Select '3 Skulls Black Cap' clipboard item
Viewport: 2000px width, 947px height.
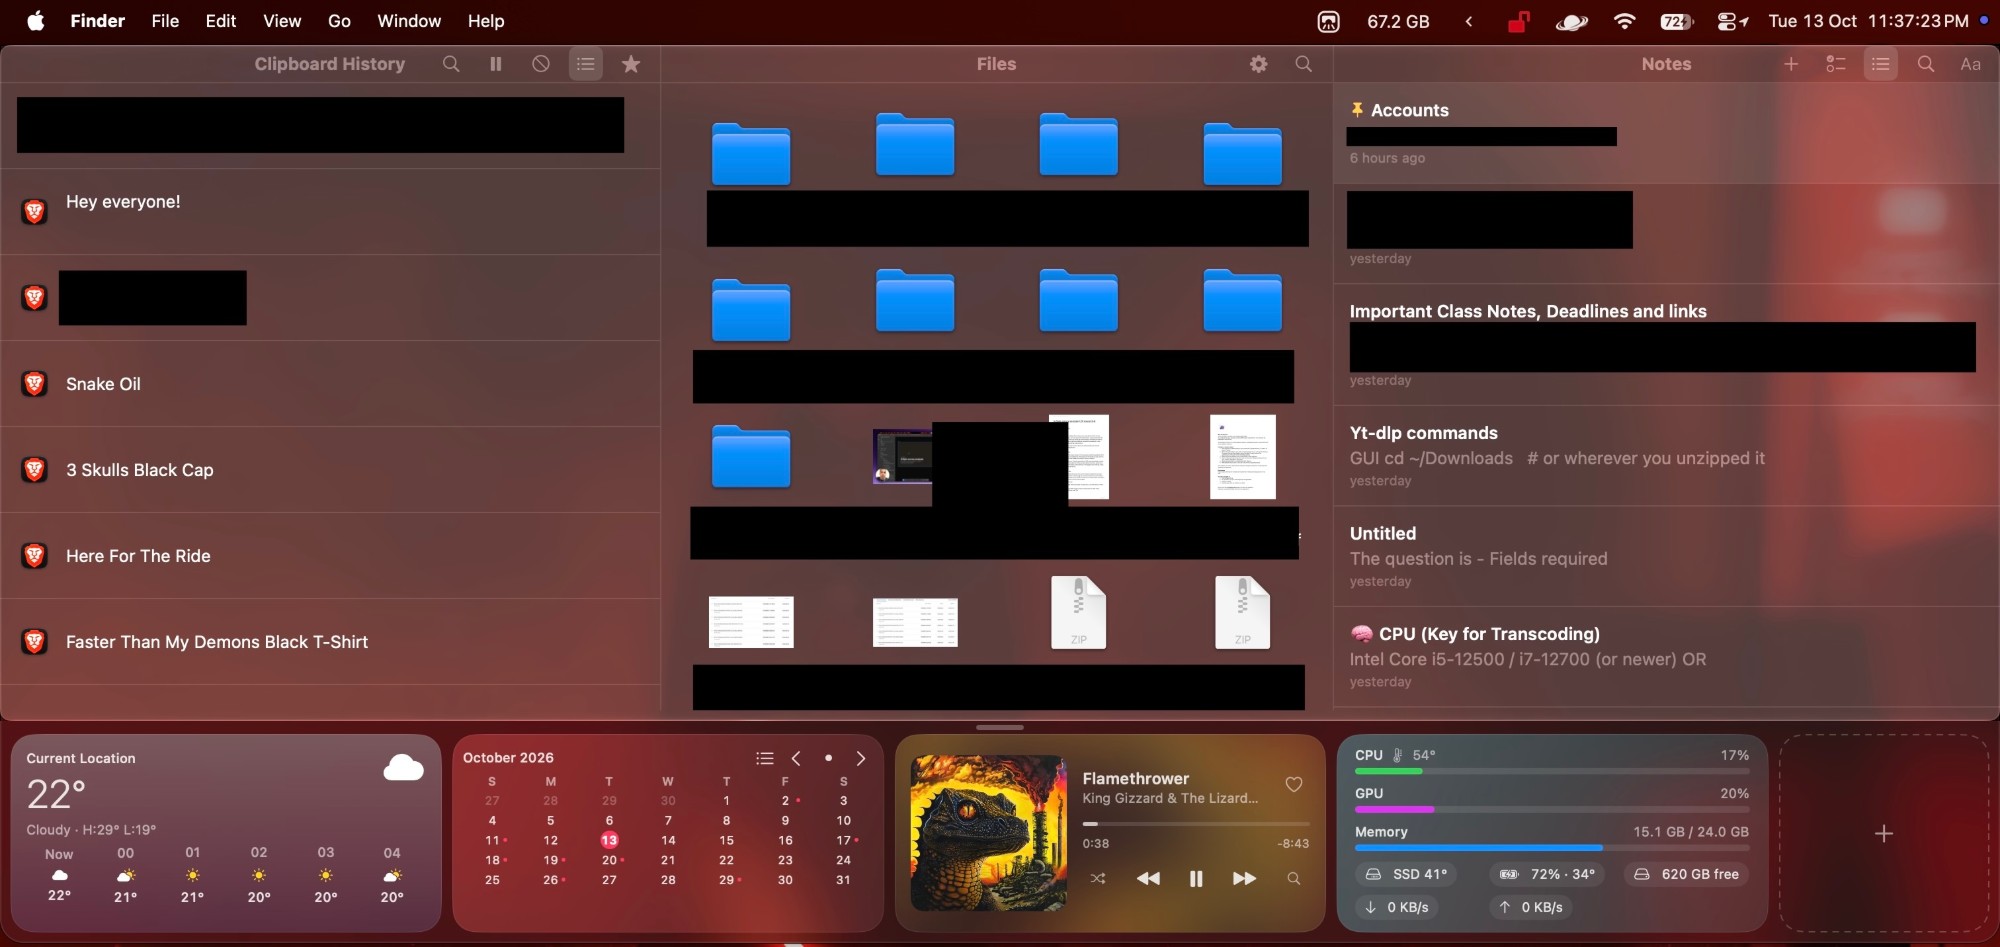pyautogui.click(x=330, y=470)
